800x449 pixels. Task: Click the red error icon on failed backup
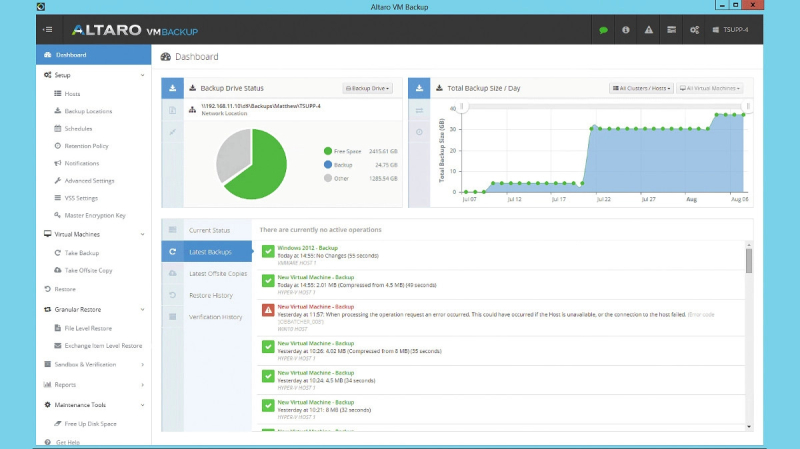pos(267,311)
